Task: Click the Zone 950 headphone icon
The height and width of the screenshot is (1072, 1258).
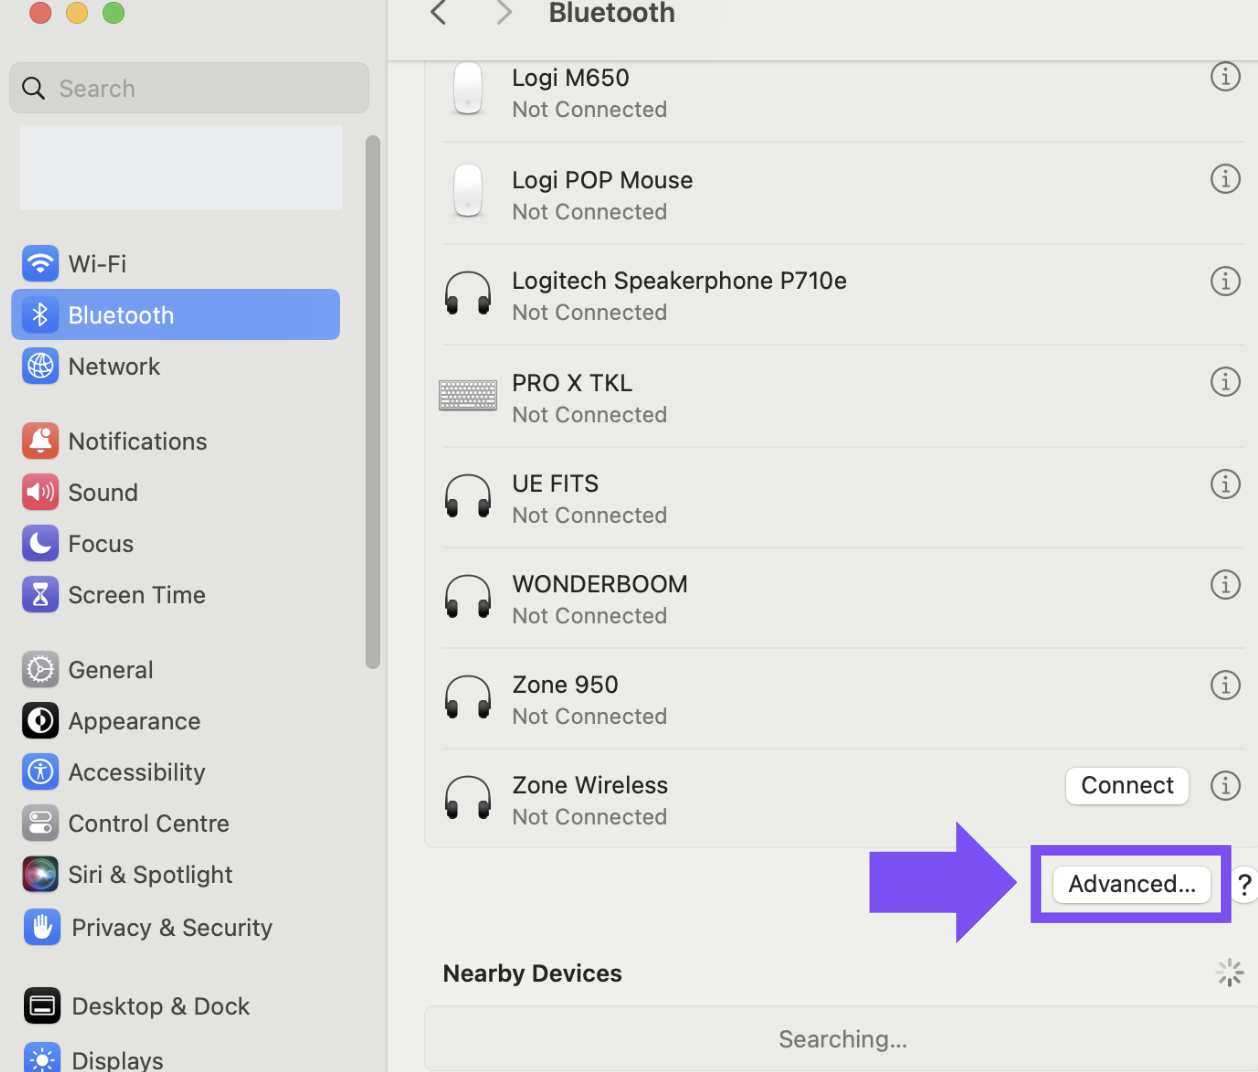Action: [468, 698]
